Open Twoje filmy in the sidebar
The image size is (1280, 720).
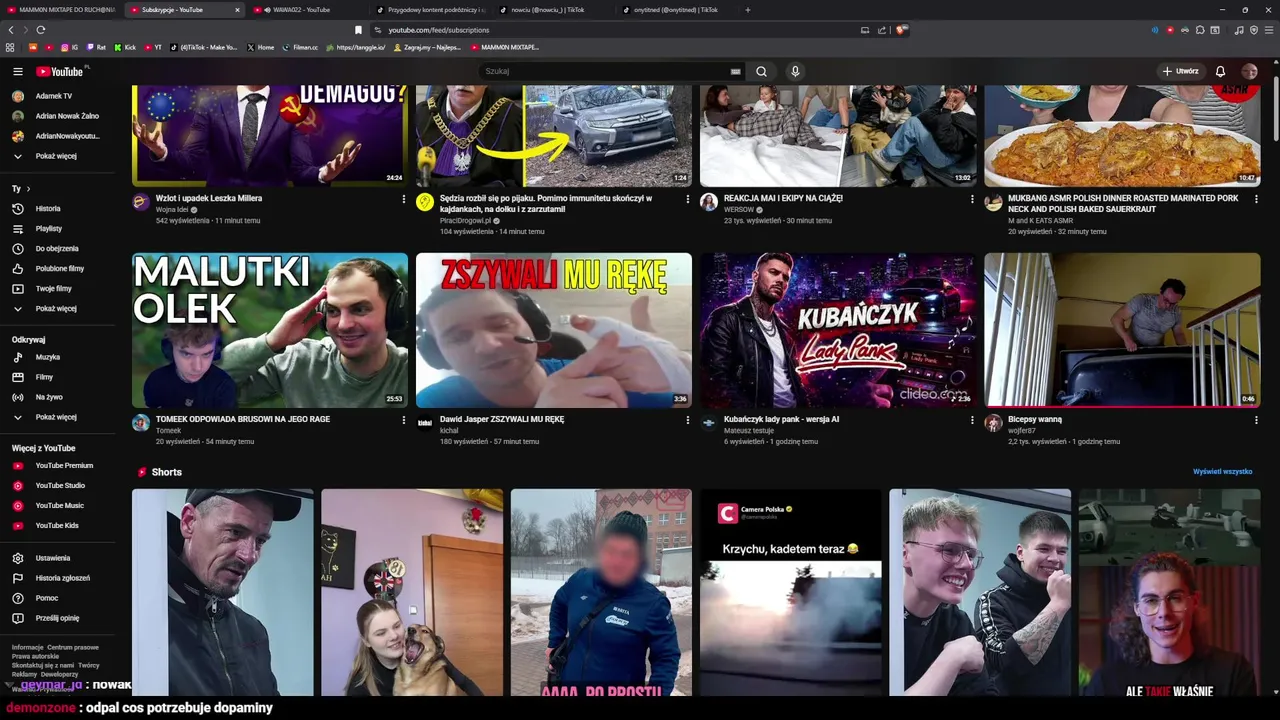coord(60,289)
